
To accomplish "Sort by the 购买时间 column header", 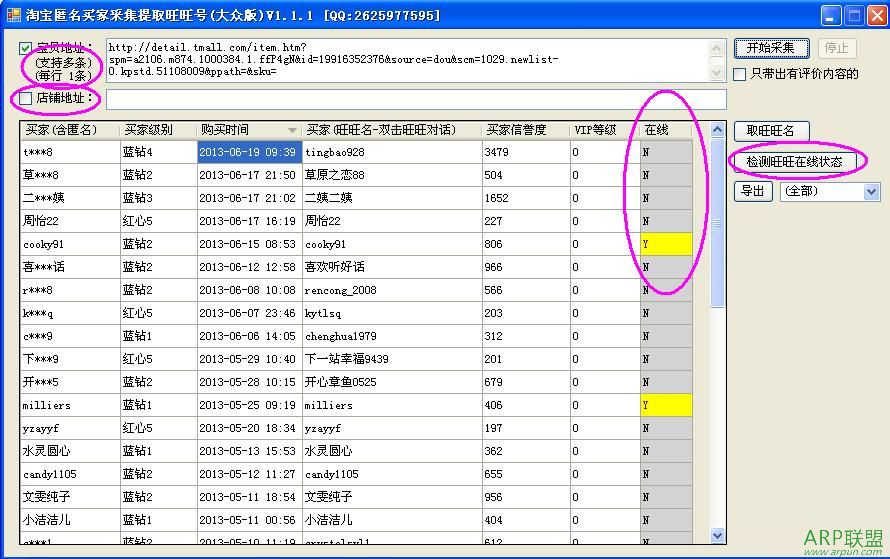I will point(248,130).
